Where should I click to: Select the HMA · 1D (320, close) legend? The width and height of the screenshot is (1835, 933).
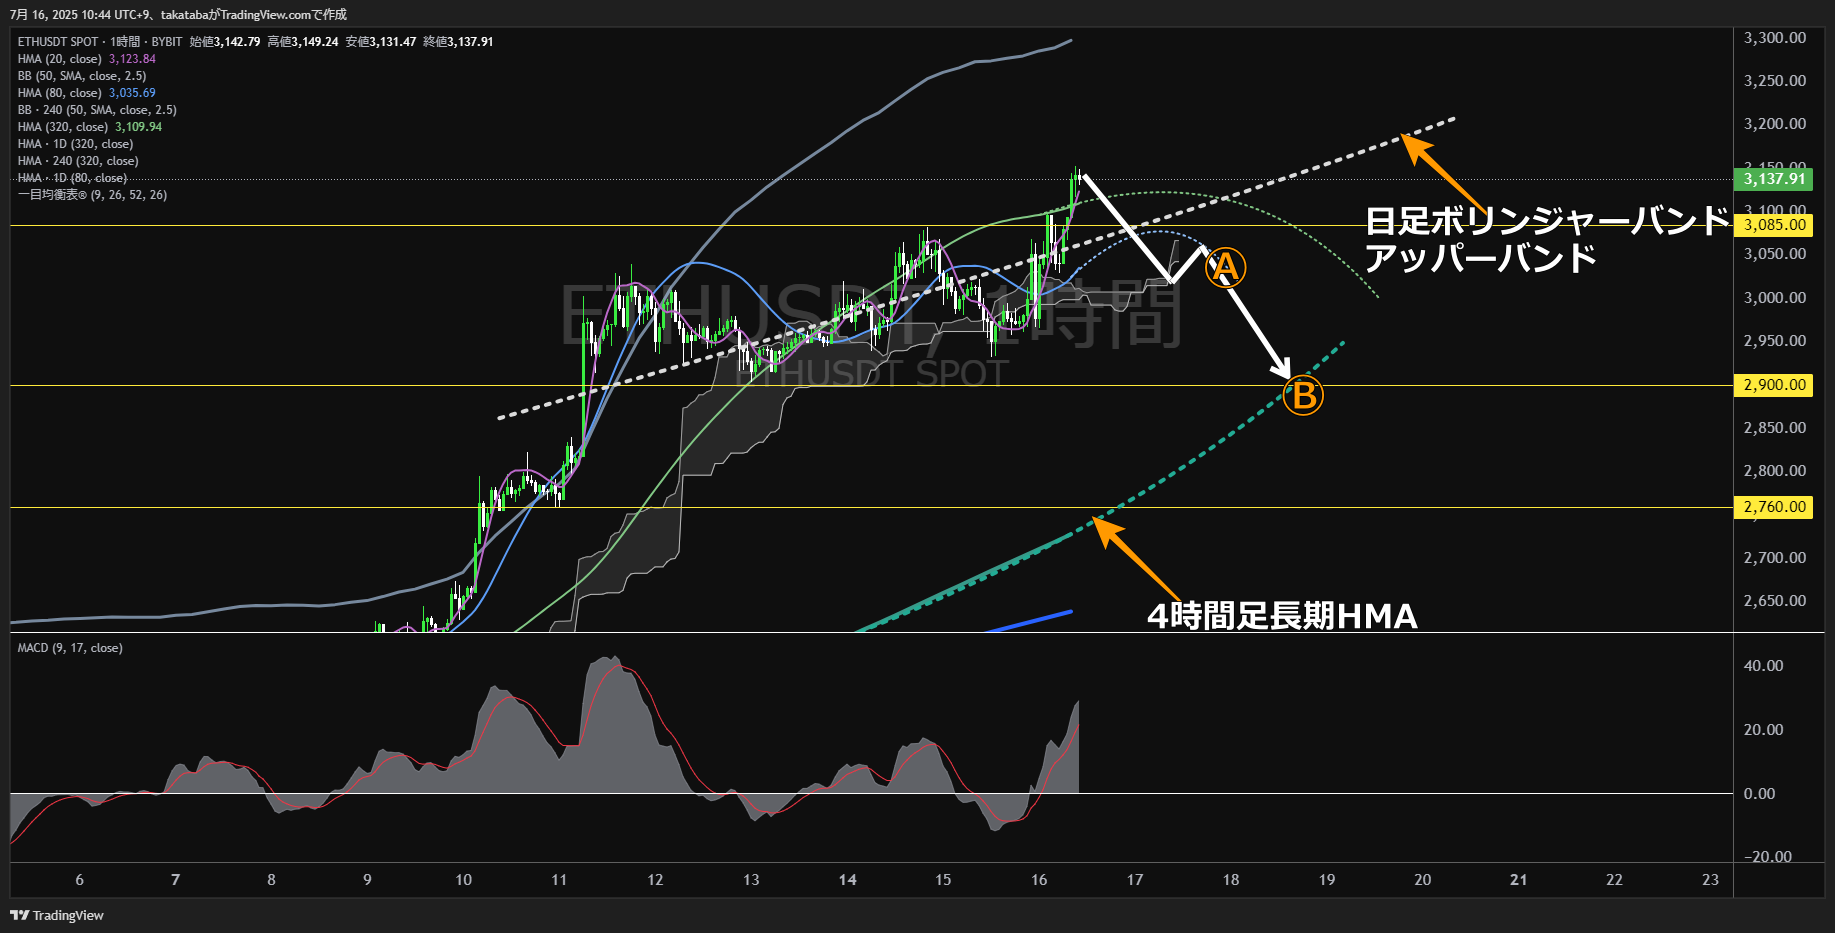point(75,144)
